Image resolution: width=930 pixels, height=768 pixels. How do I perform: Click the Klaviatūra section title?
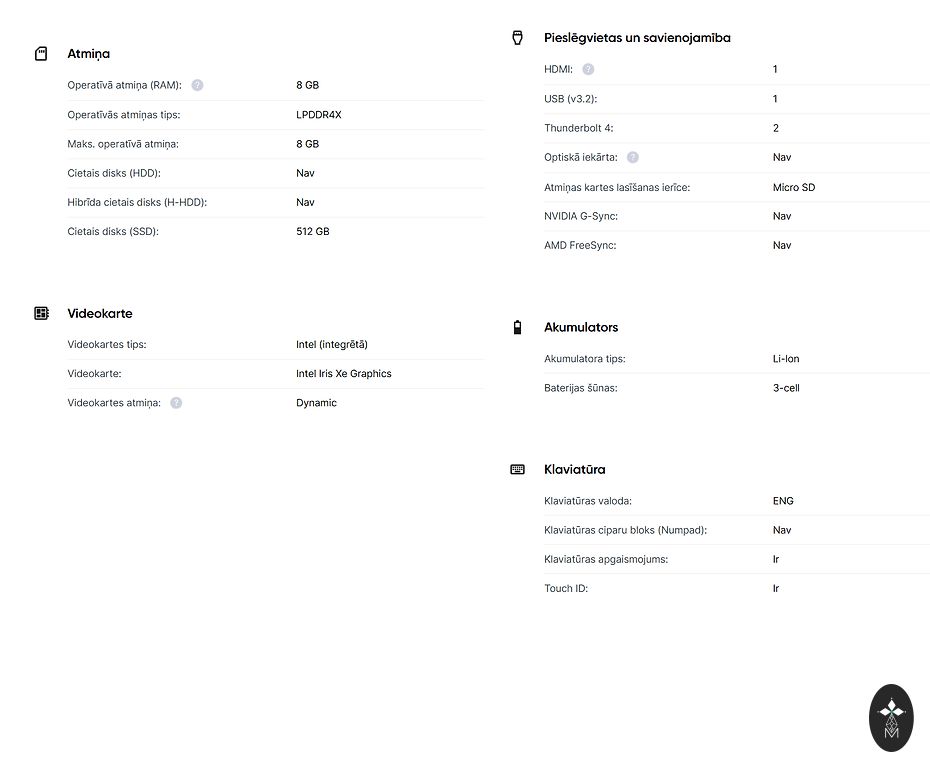pyautogui.click(x=575, y=470)
